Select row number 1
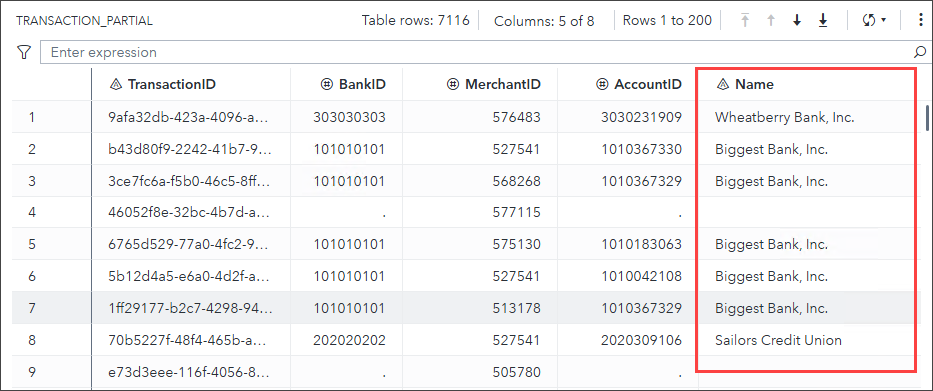The image size is (933, 391). pos(32,117)
